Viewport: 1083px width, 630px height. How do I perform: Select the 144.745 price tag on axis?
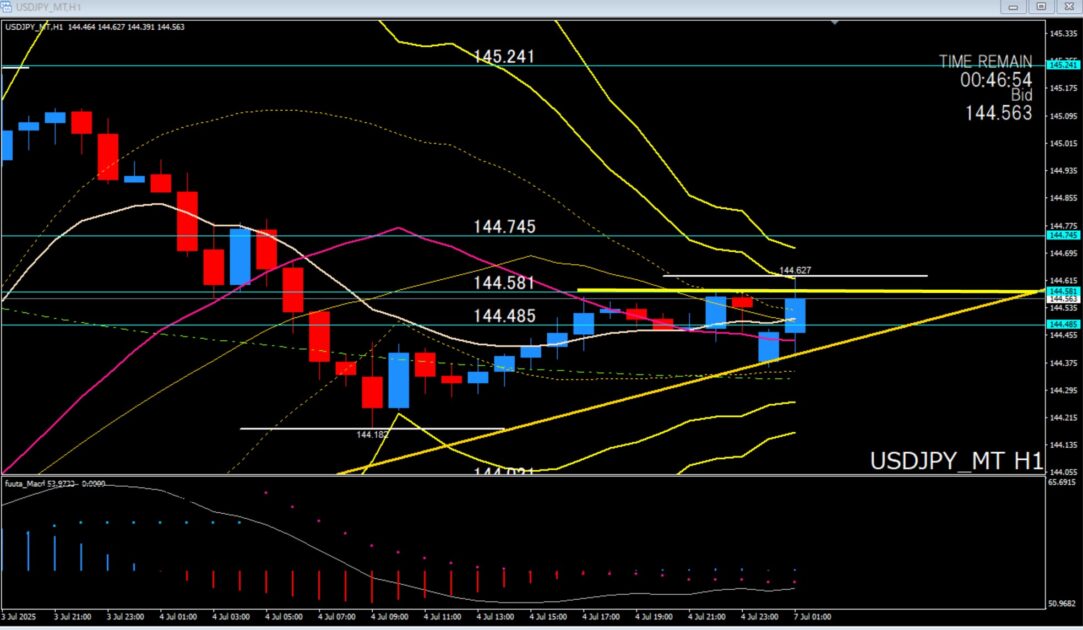pyautogui.click(x=1061, y=235)
